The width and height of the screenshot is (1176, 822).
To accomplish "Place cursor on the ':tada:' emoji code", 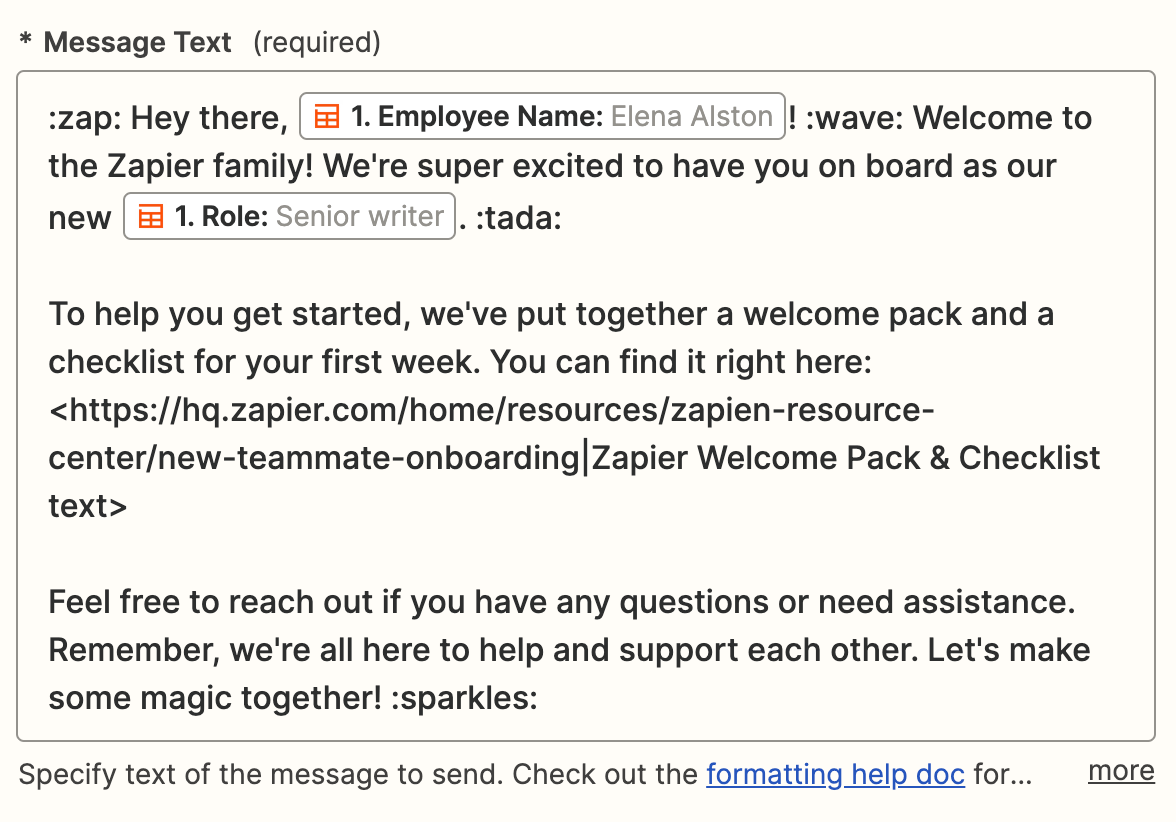I will (516, 218).
